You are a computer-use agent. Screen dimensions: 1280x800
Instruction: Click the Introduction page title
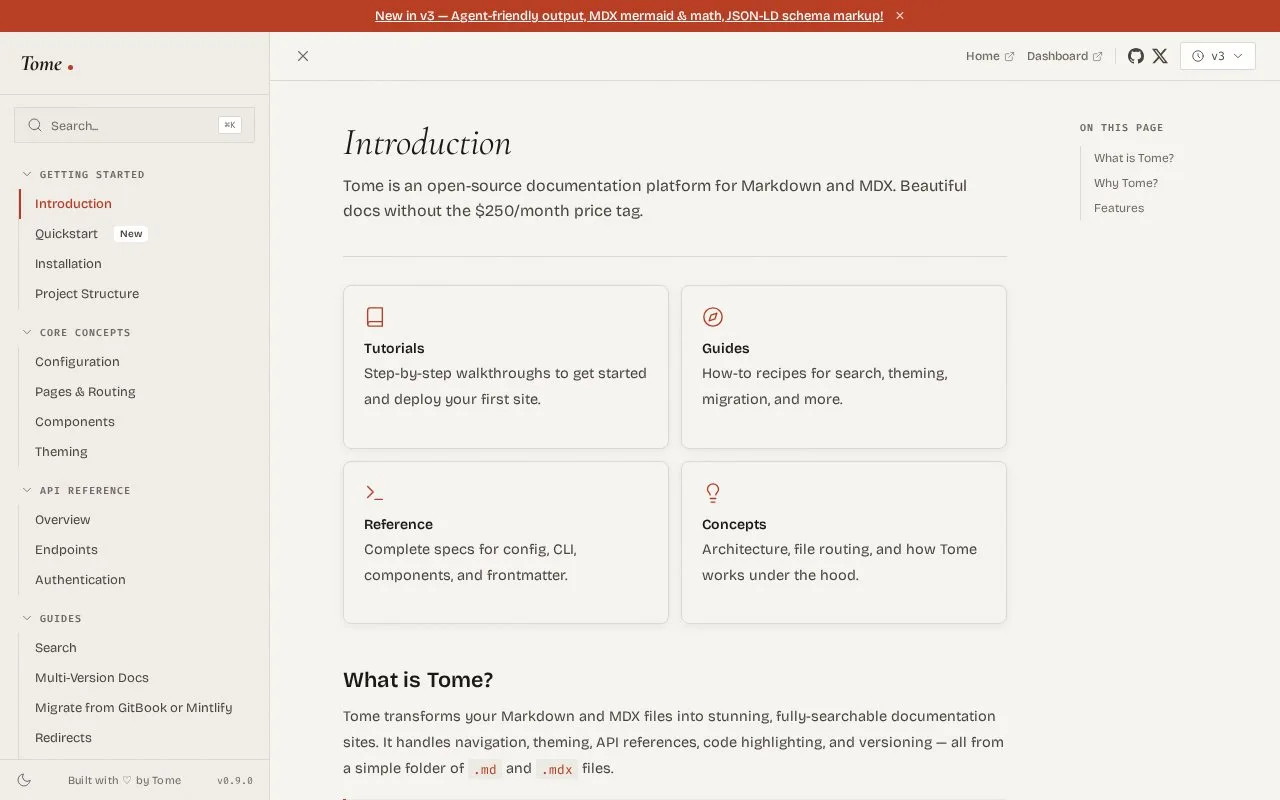click(x=427, y=143)
